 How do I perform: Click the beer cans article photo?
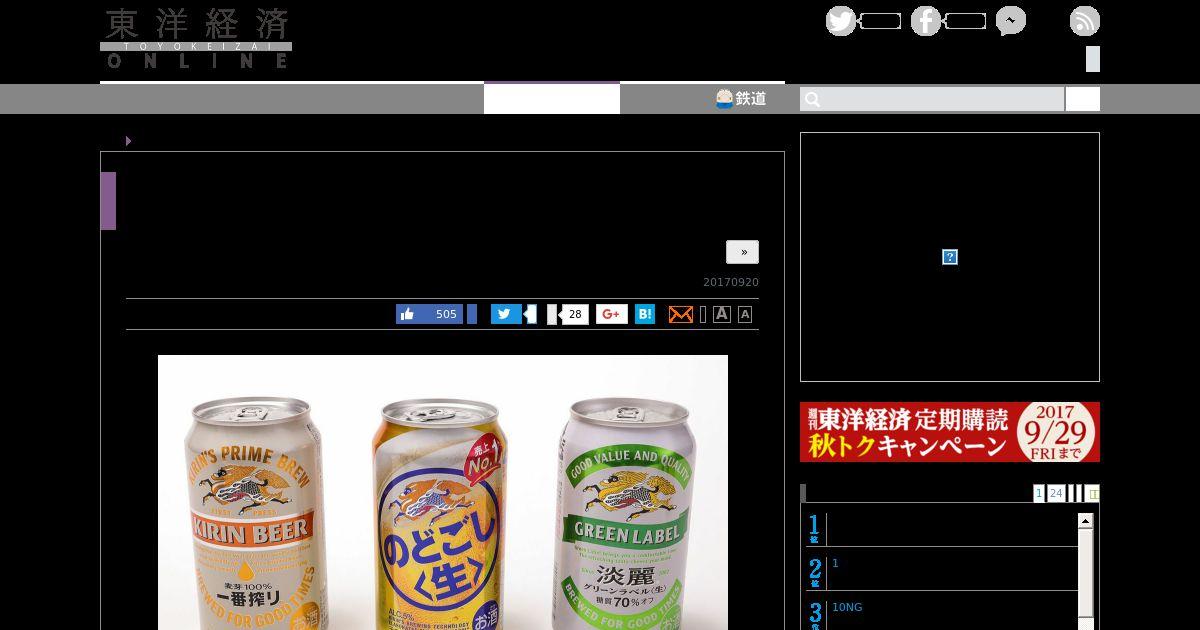pyautogui.click(x=443, y=492)
